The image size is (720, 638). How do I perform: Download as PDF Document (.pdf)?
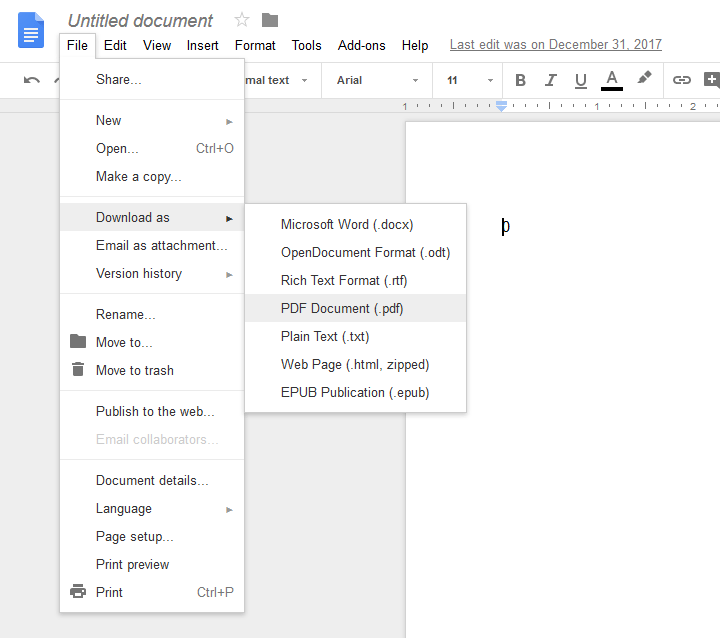pyautogui.click(x=355, y=308)
